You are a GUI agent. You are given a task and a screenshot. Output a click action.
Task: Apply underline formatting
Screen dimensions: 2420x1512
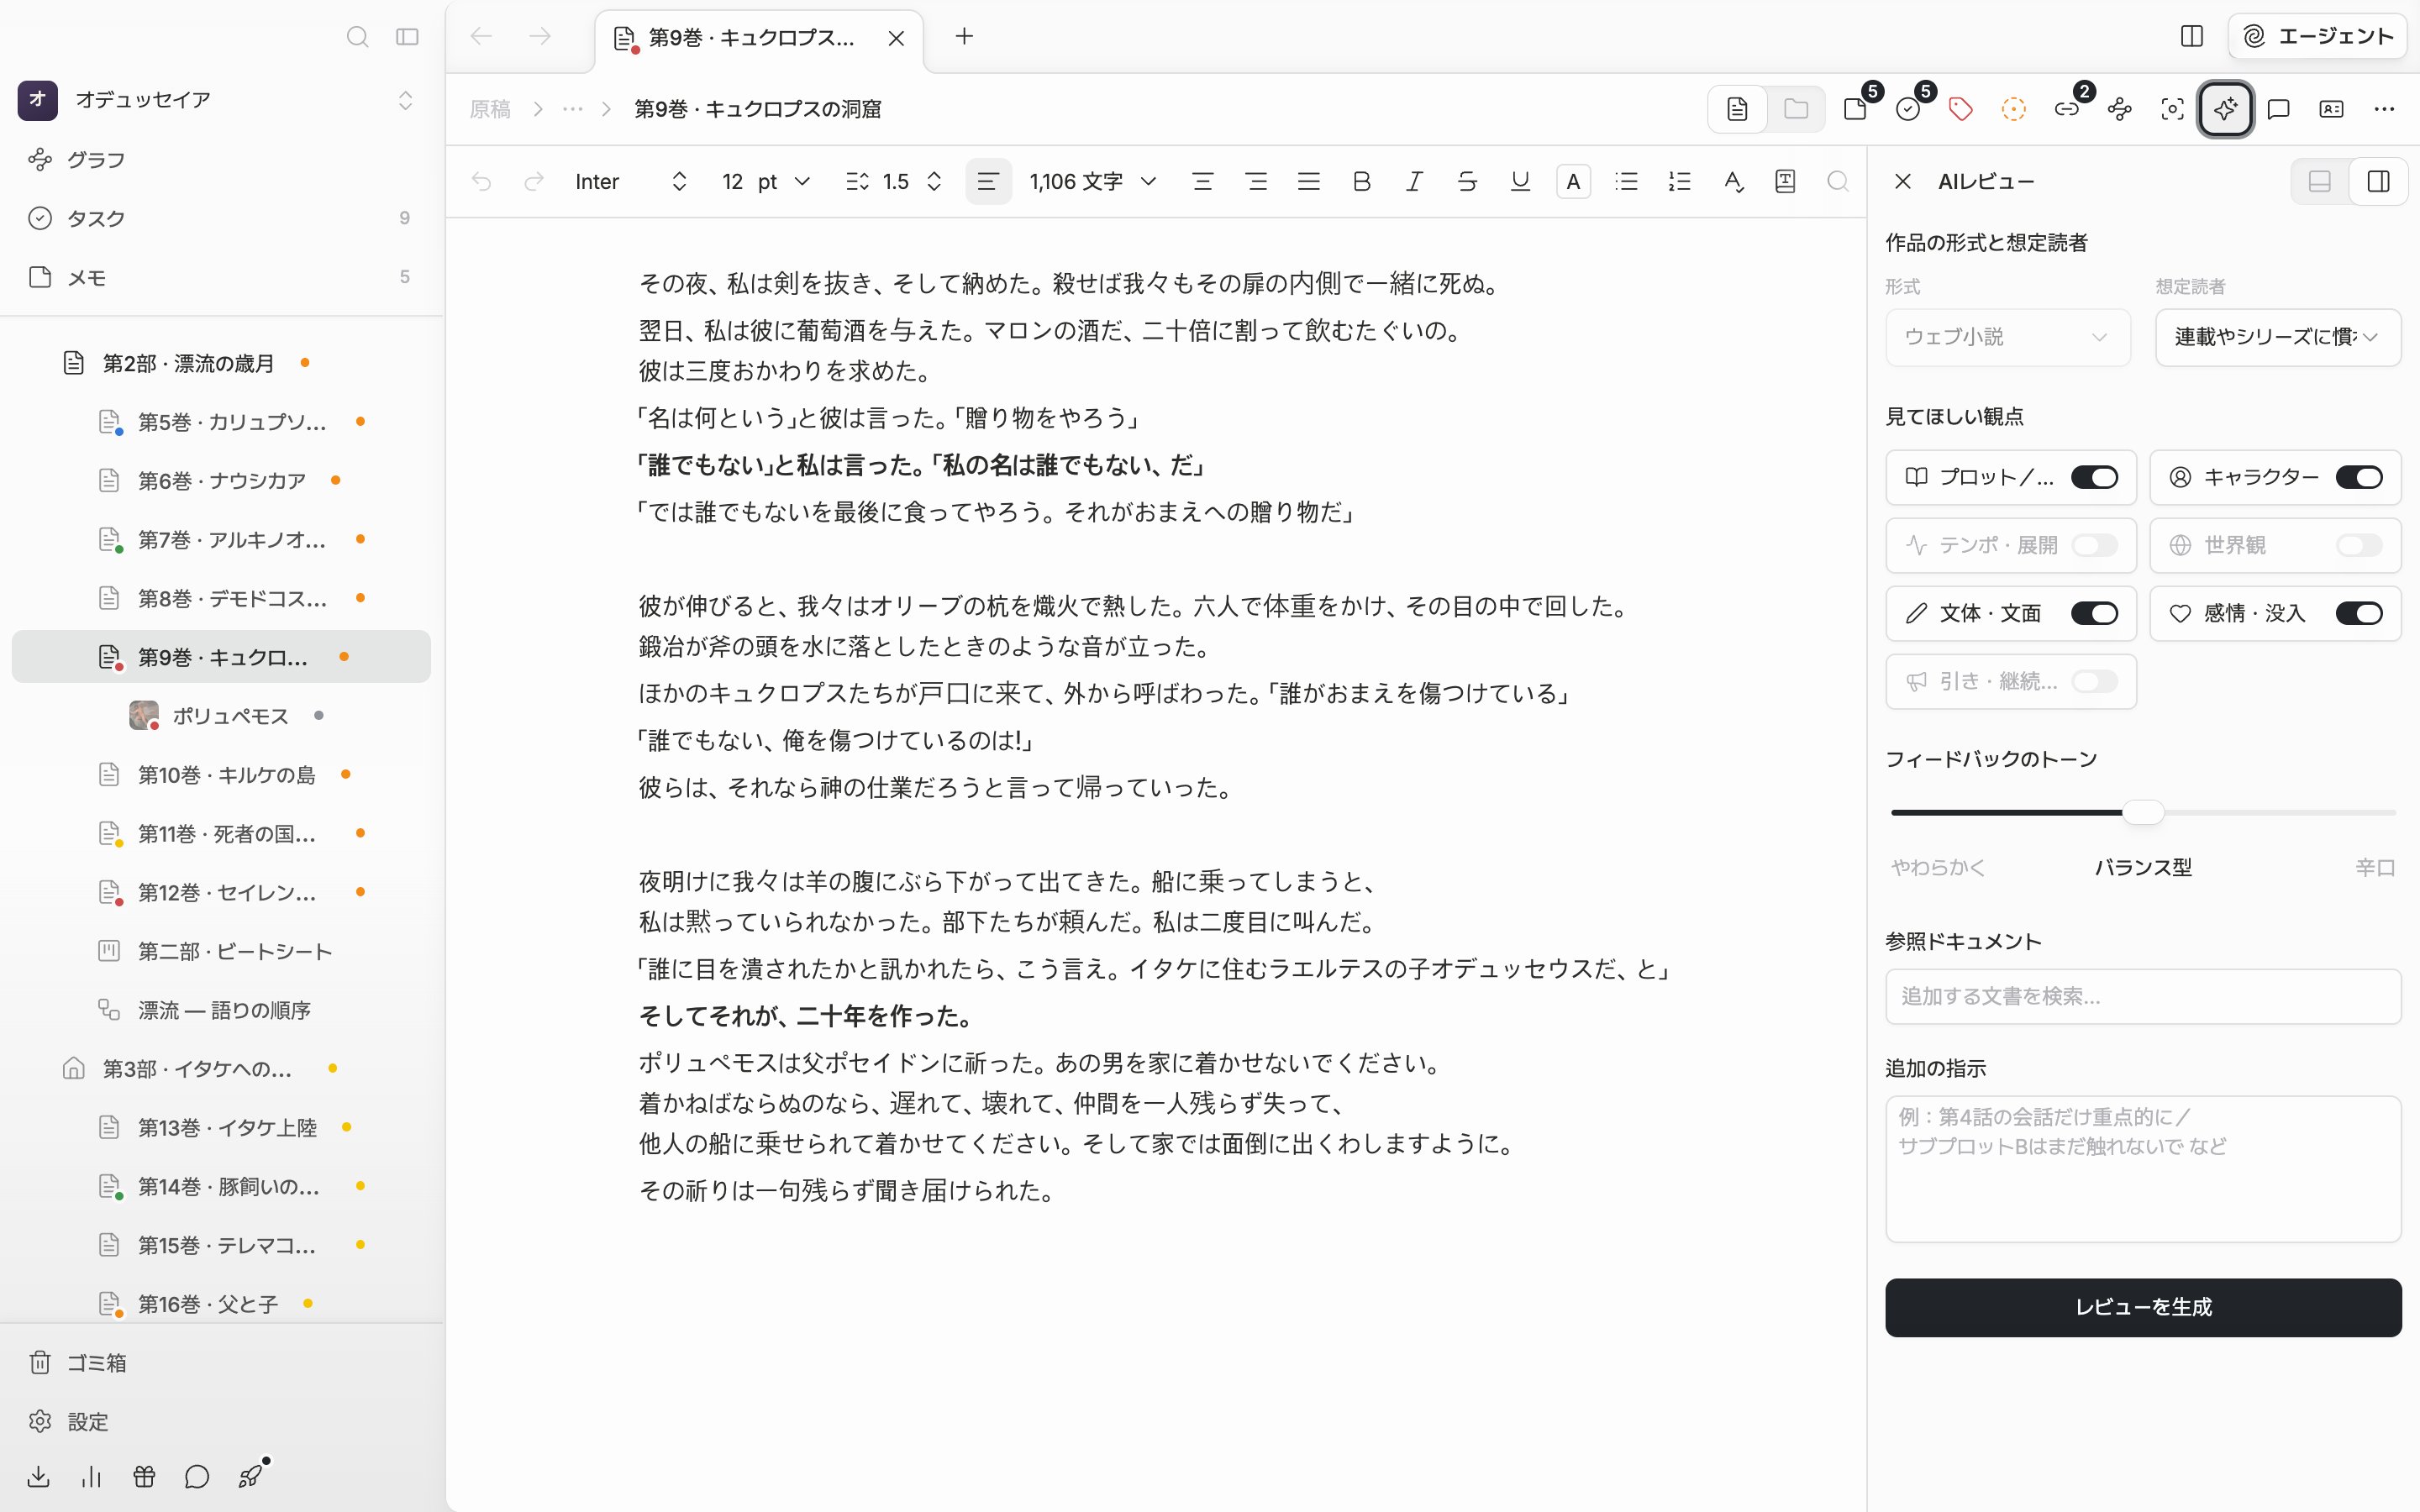click(1520, 181)
